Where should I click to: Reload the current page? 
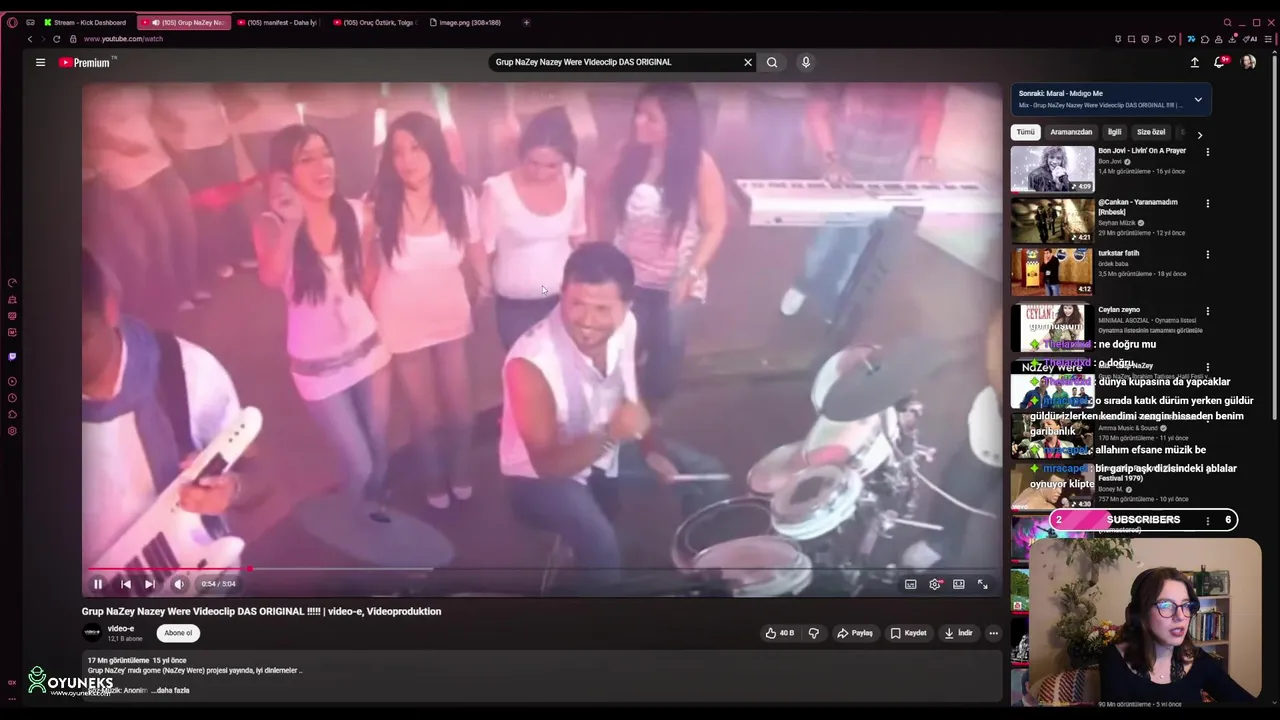(x=56, y=39)
